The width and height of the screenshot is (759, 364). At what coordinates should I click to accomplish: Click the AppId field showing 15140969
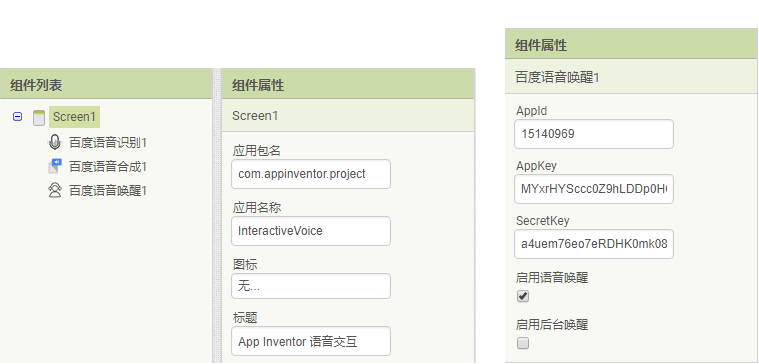tap(594, 134)
